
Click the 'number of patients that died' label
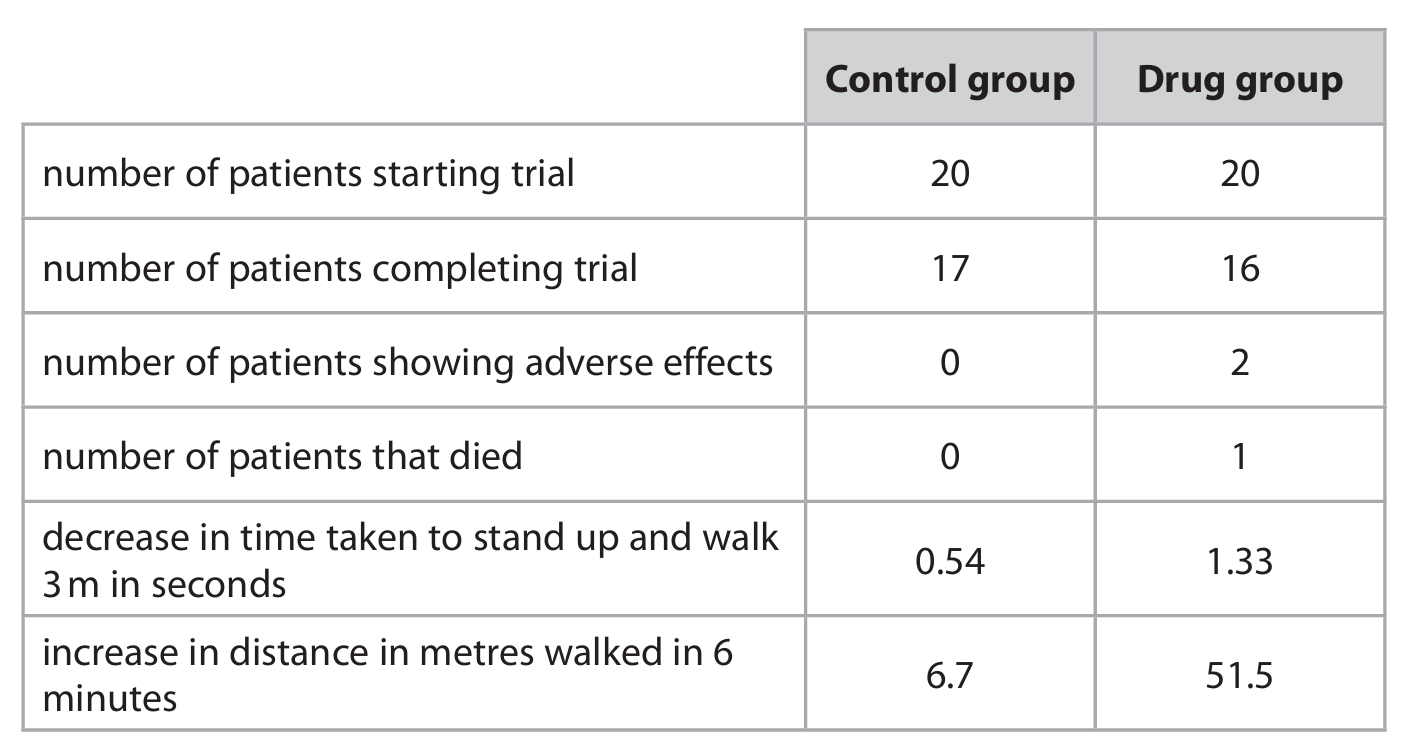click(x=282, y=456)
